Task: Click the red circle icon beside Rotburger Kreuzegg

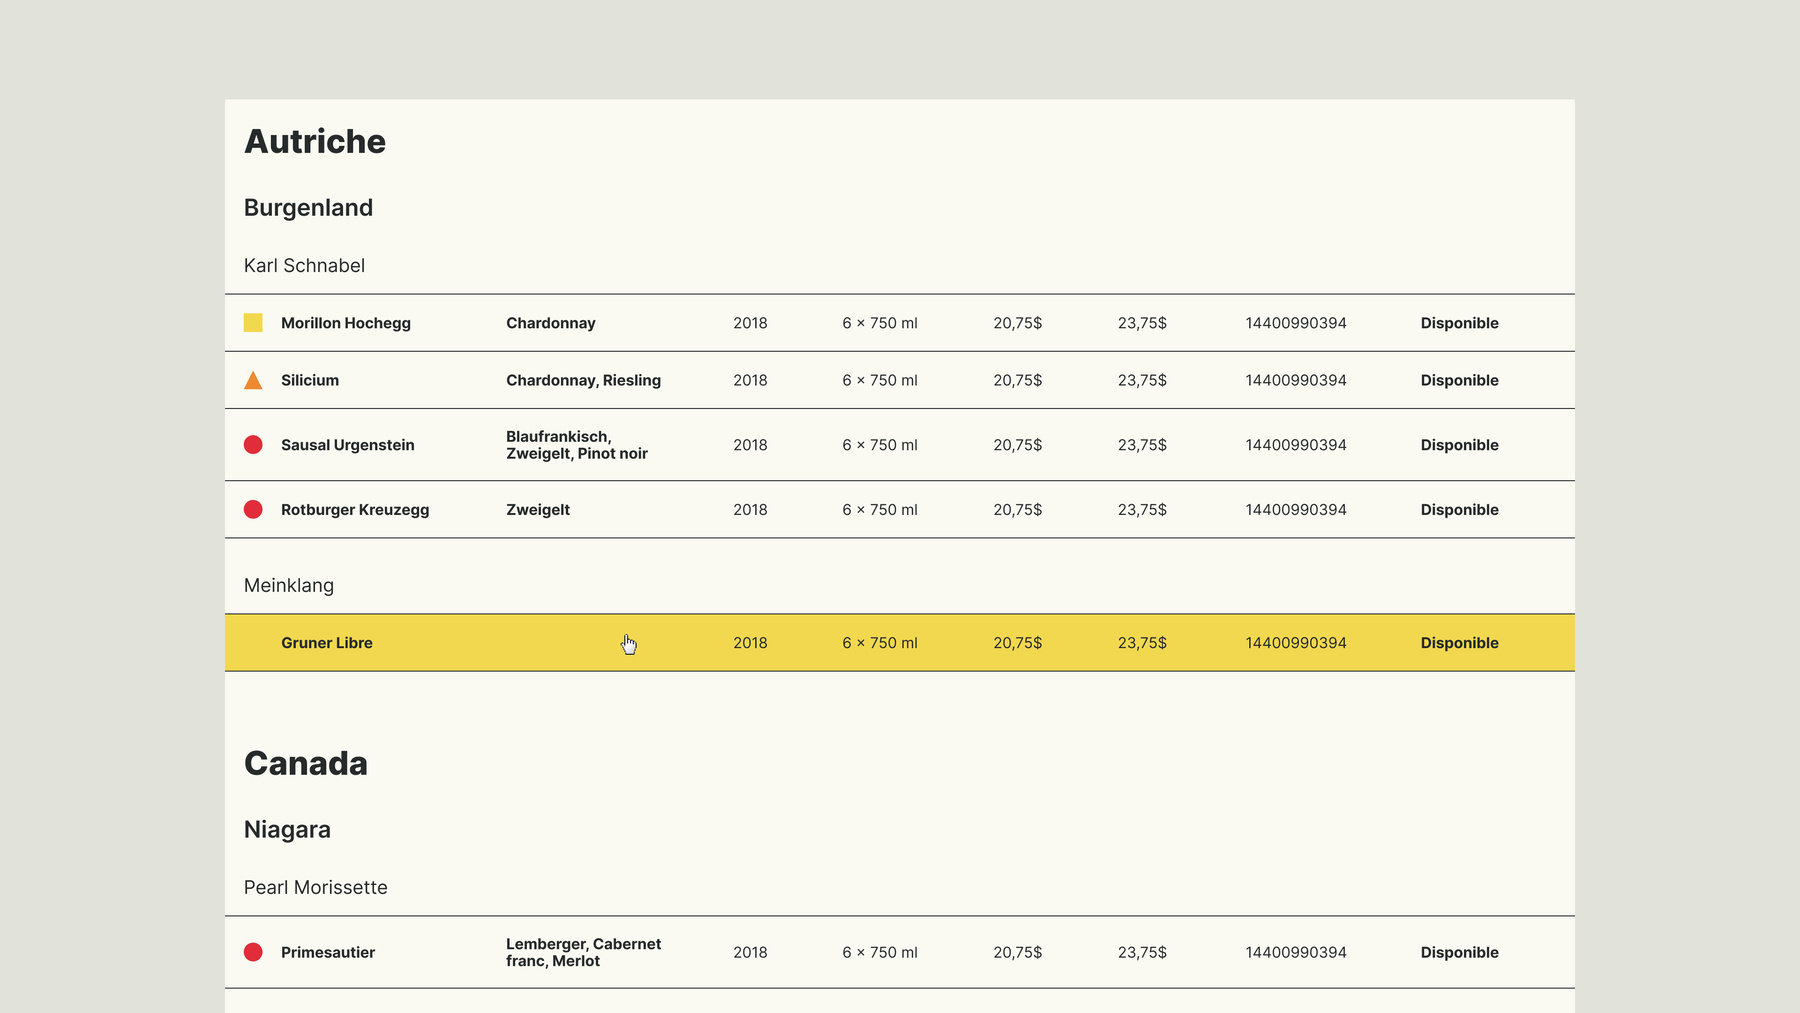Action: point(253,509)
